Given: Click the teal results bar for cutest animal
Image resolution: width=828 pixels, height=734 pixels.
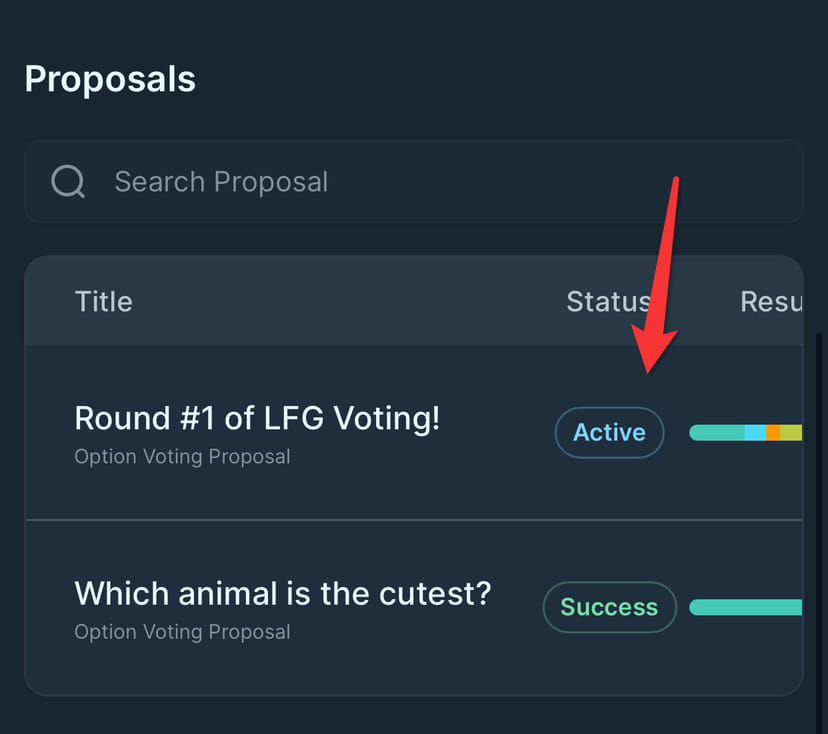Looking at the screenshot, I should 745,607.
